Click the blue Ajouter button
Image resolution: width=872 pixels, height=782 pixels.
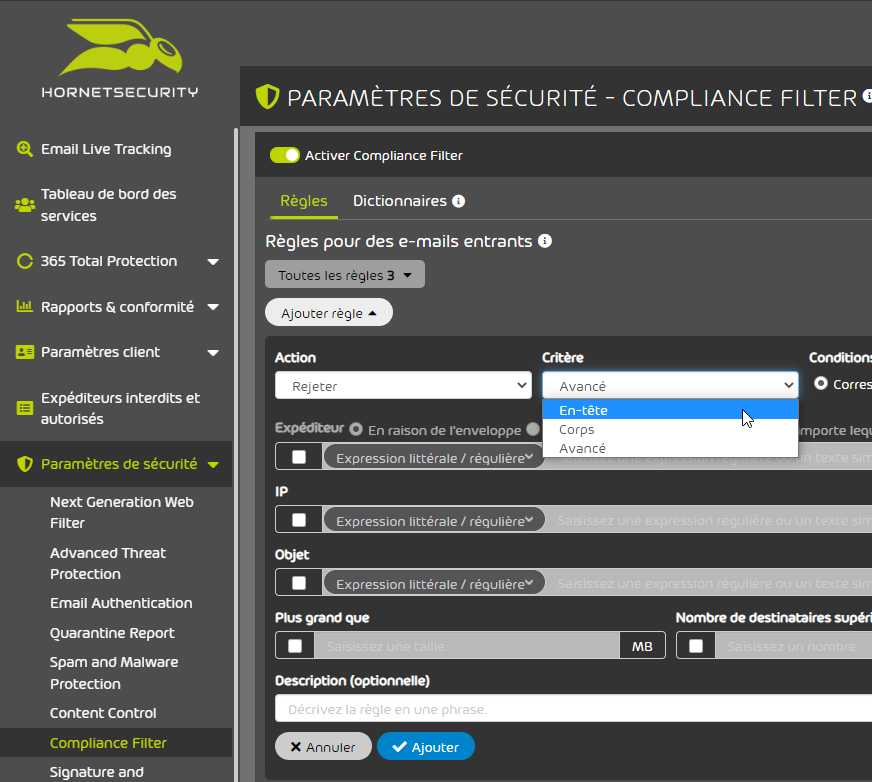pyautogui.click(x=426, y=746)
